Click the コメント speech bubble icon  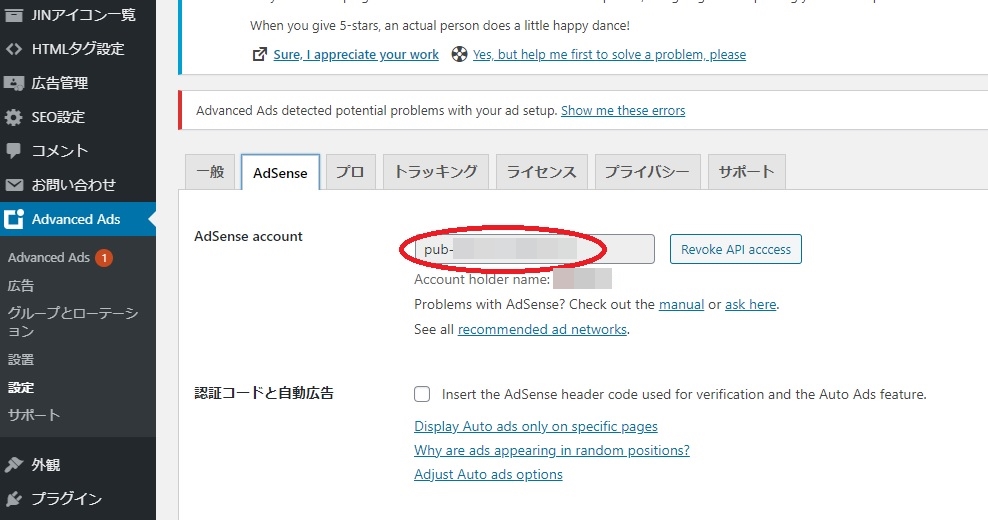(x=14, y=151)
